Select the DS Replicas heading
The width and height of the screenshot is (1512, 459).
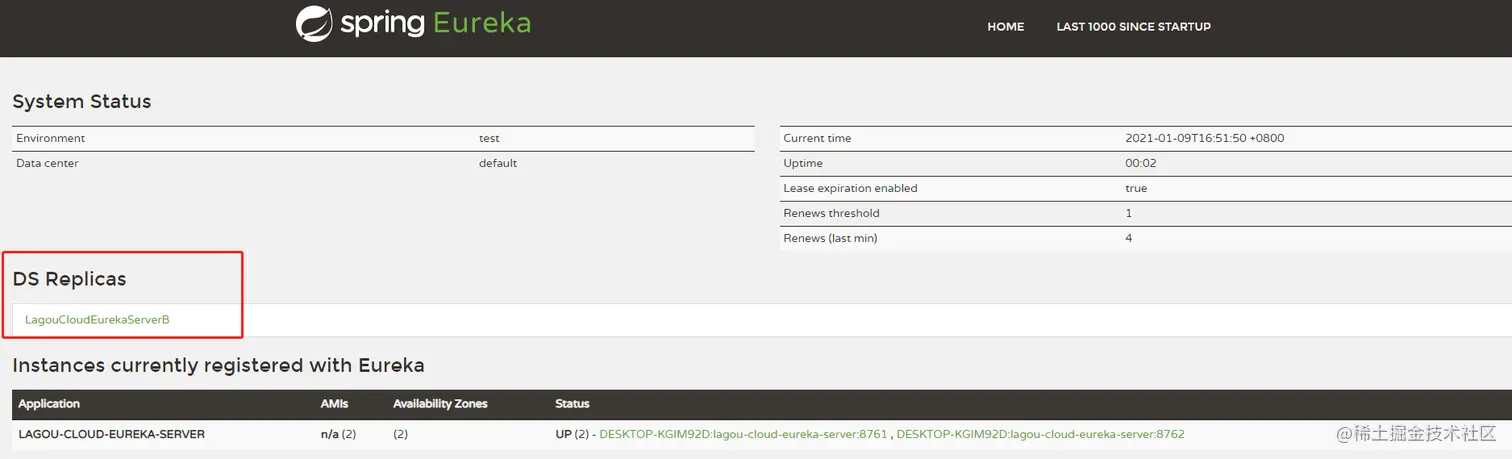pyautogui.click(x=70, y=279)
